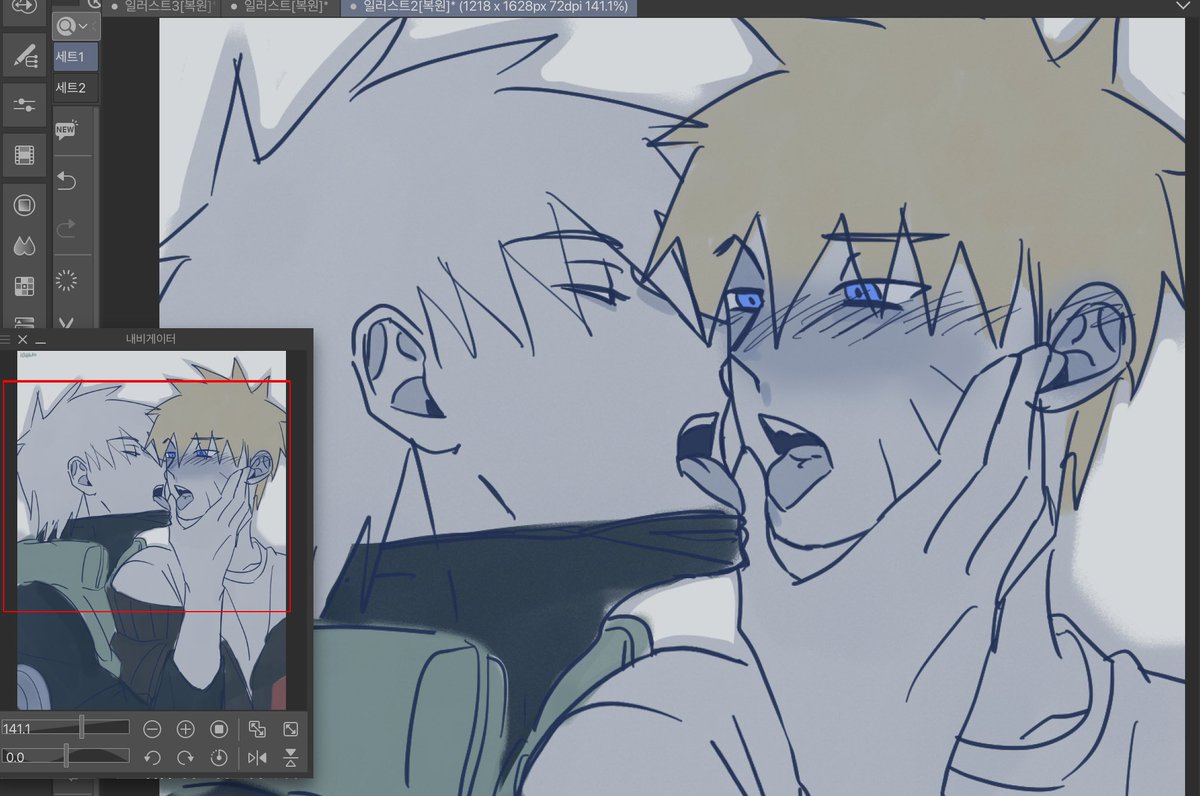
Task: Open the Sub Tool detail palette icon
Action: pyautogui.click(x=24, y=56)
